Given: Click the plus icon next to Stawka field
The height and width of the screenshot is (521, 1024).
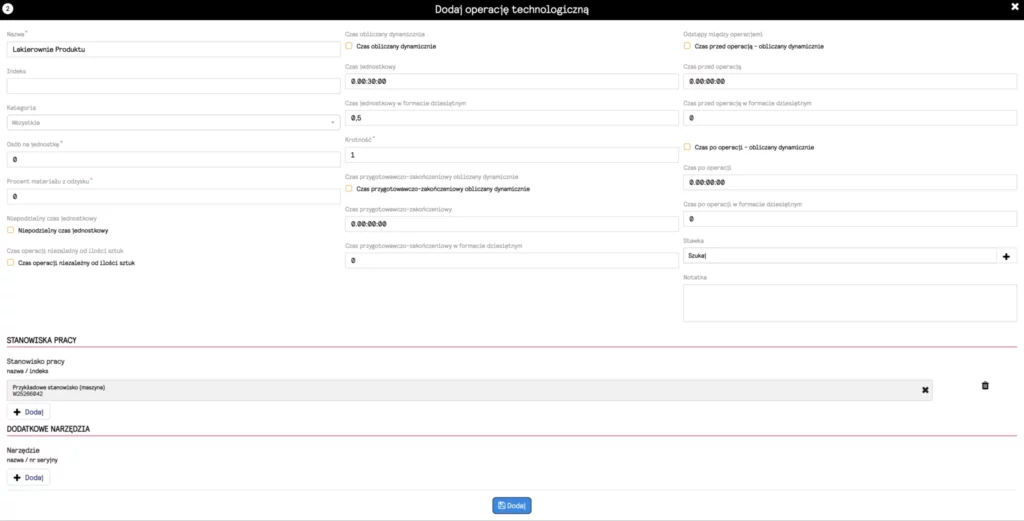Looking at the screenshot, I should coord(1006,257).
